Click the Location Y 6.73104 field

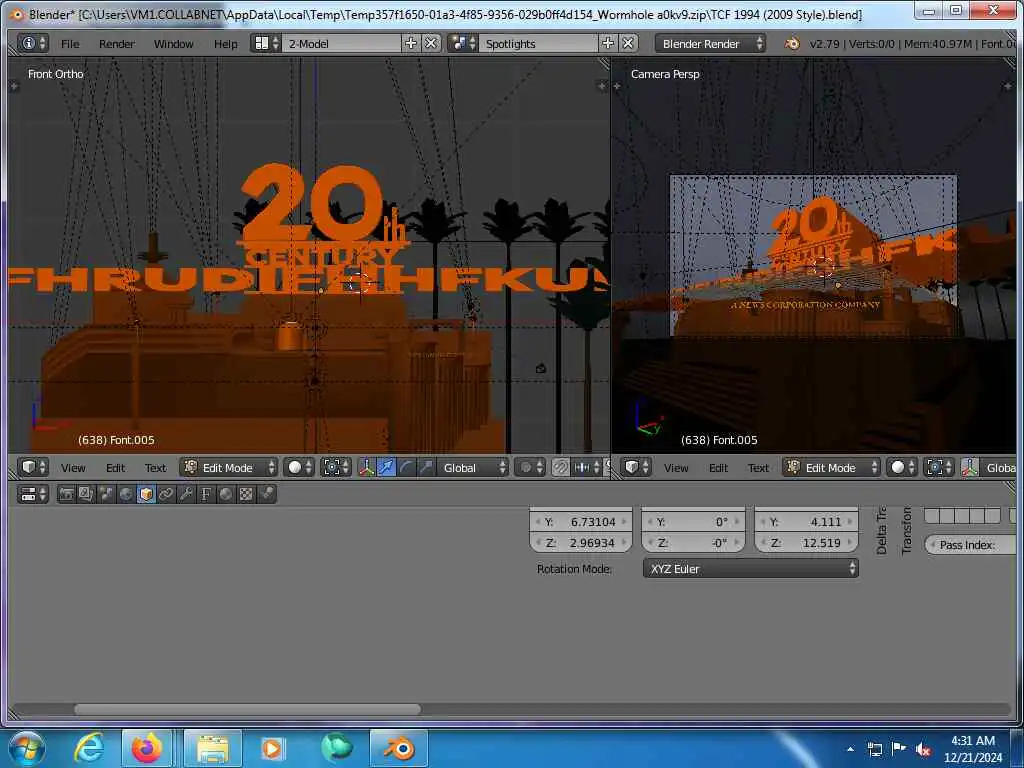(581, 522)
